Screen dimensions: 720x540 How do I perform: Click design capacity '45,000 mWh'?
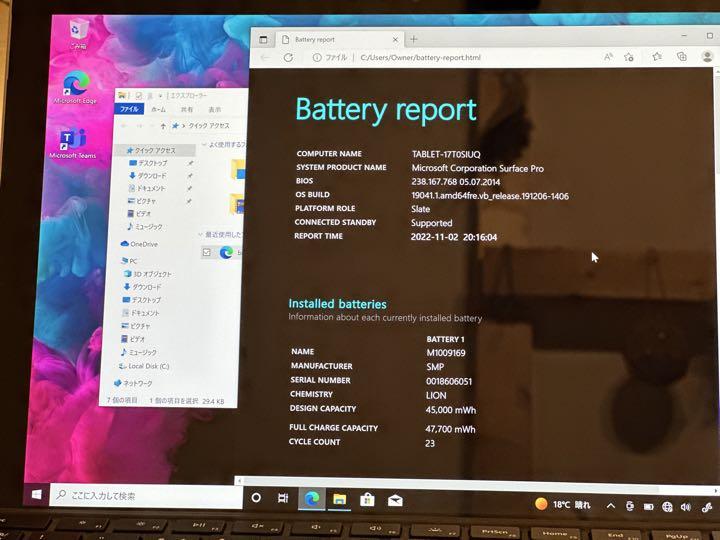coord(450,410)
